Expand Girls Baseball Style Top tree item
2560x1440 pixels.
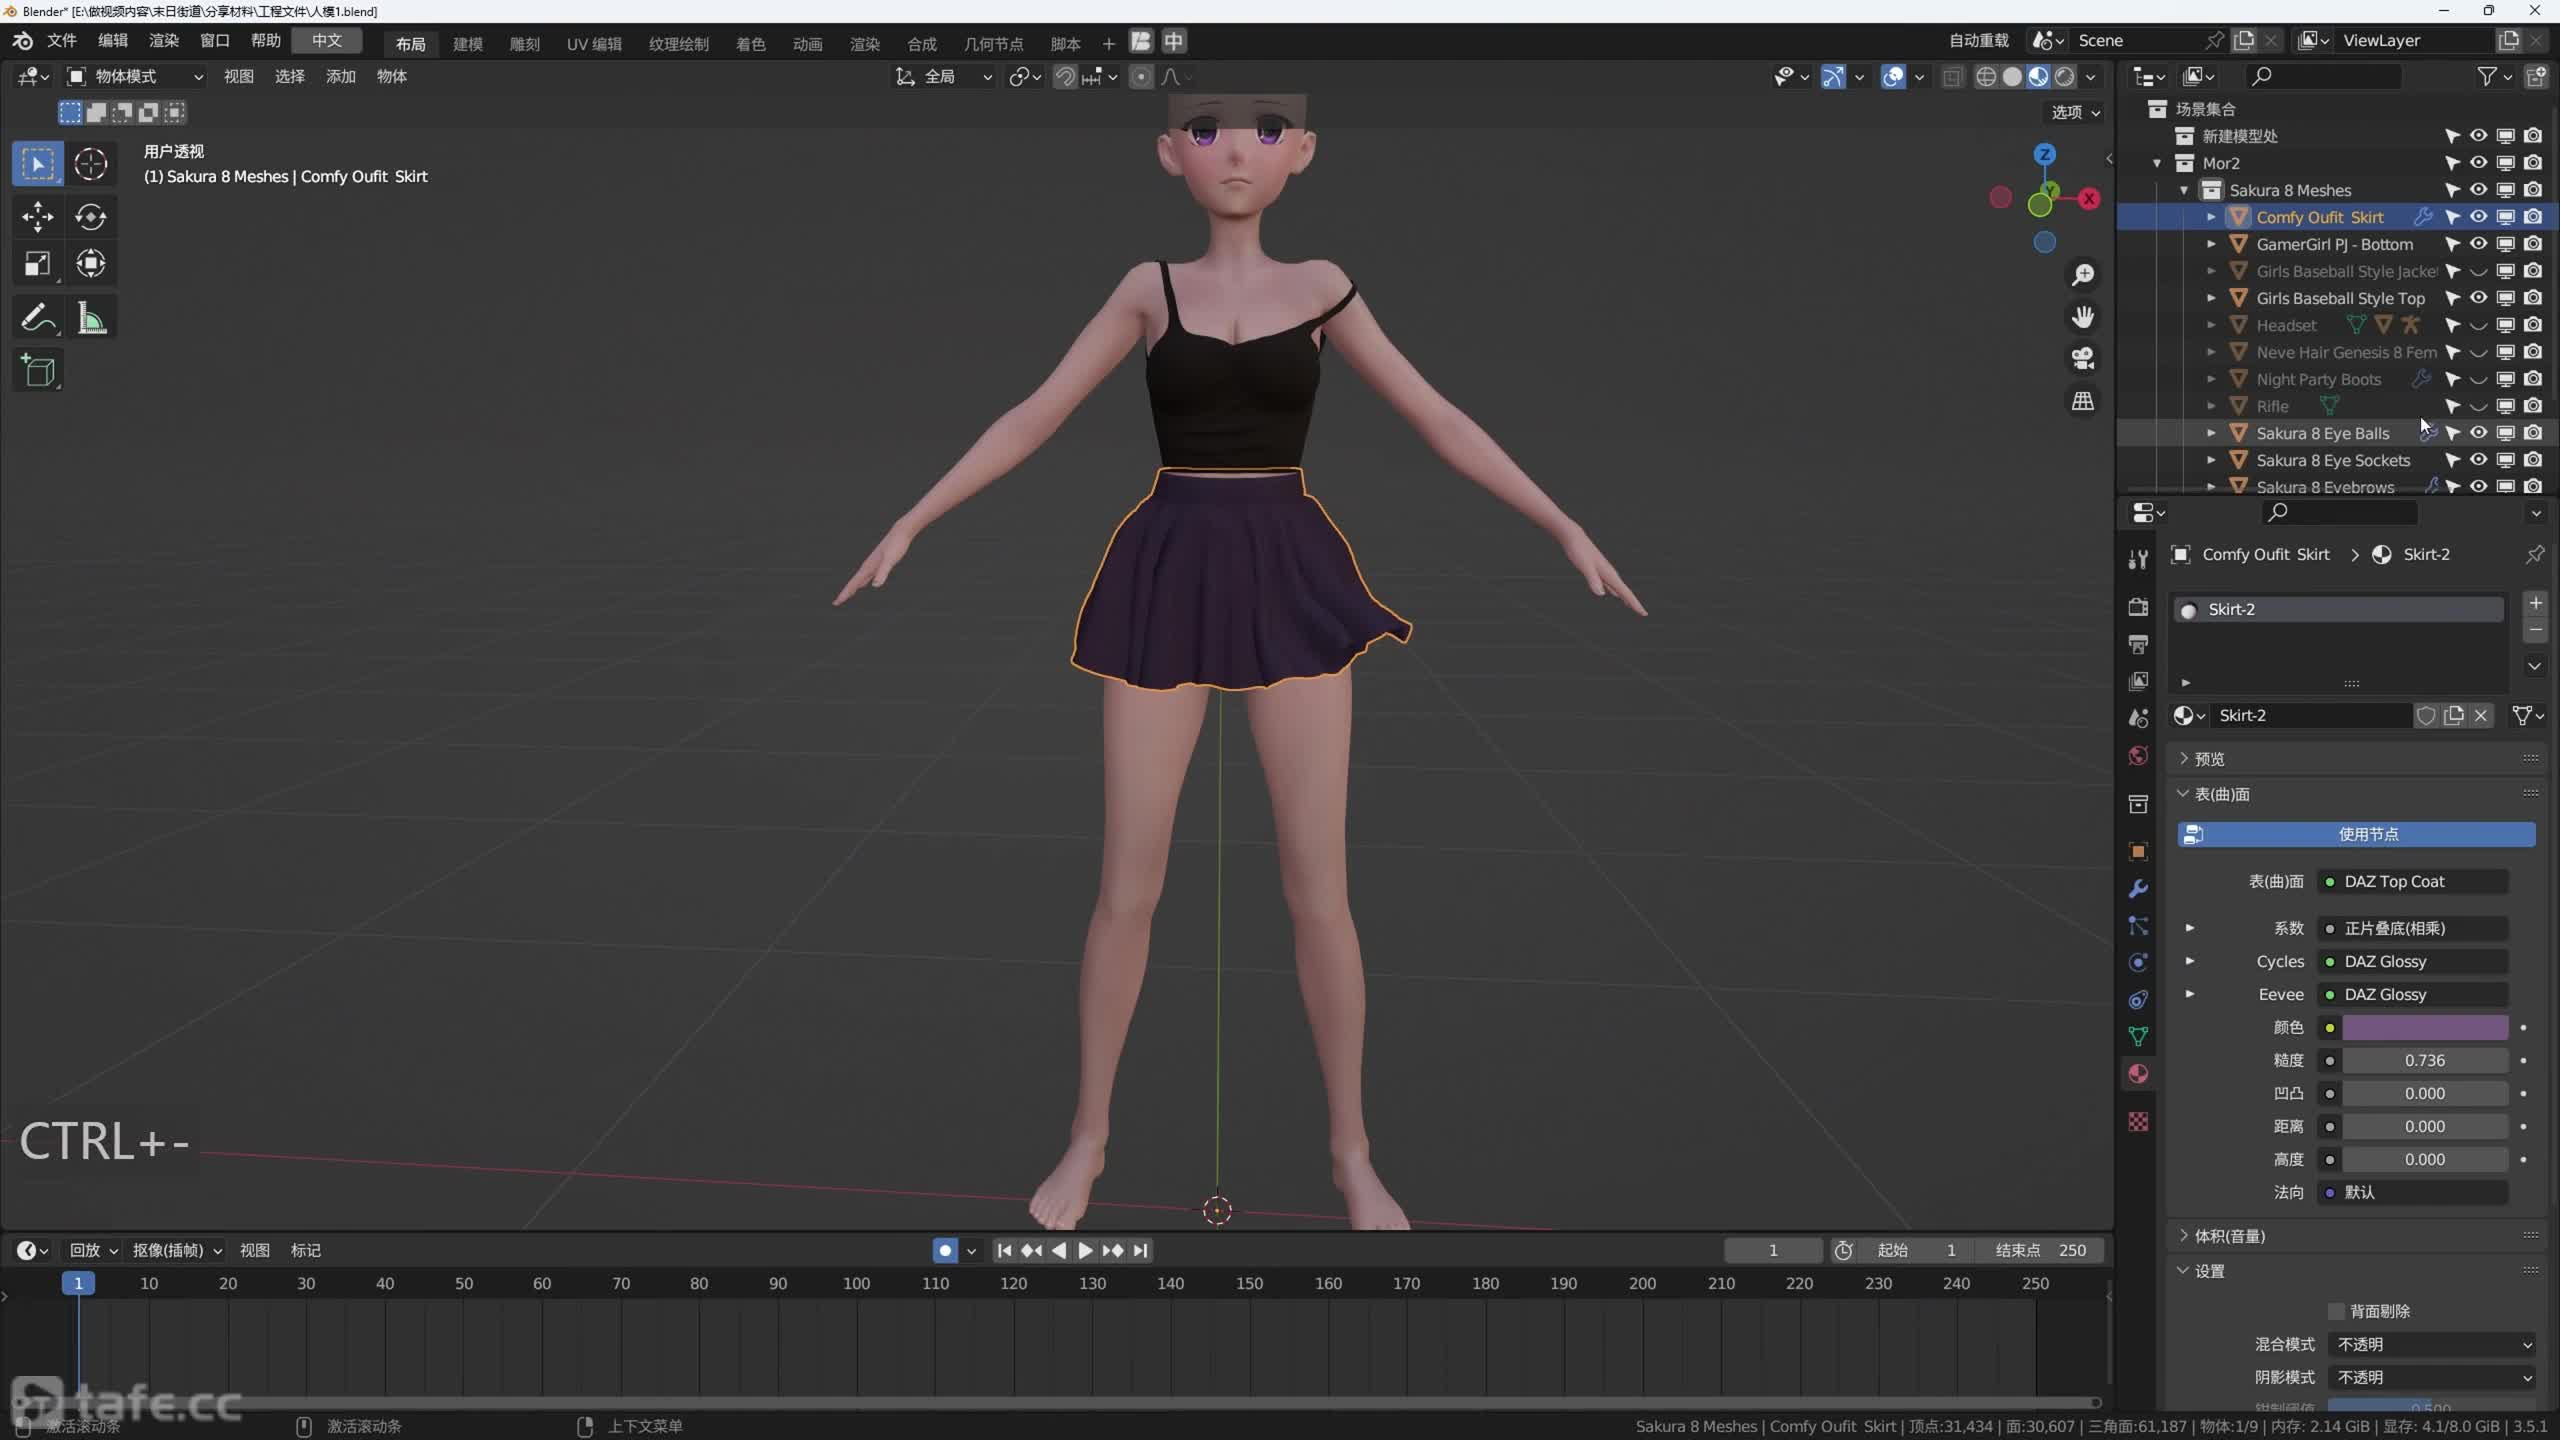pyautogui.click(x=2211, y=298)
